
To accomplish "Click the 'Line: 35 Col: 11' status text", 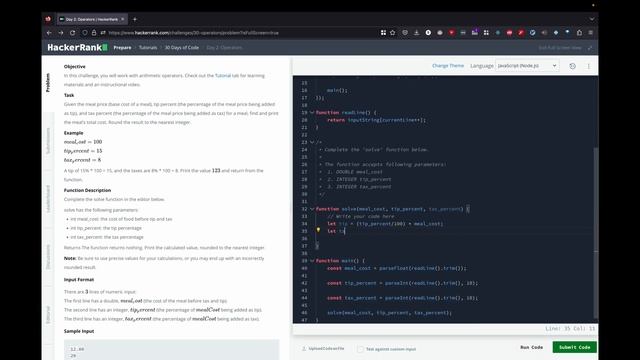I will pyautogui.click(x=570, y=329).
